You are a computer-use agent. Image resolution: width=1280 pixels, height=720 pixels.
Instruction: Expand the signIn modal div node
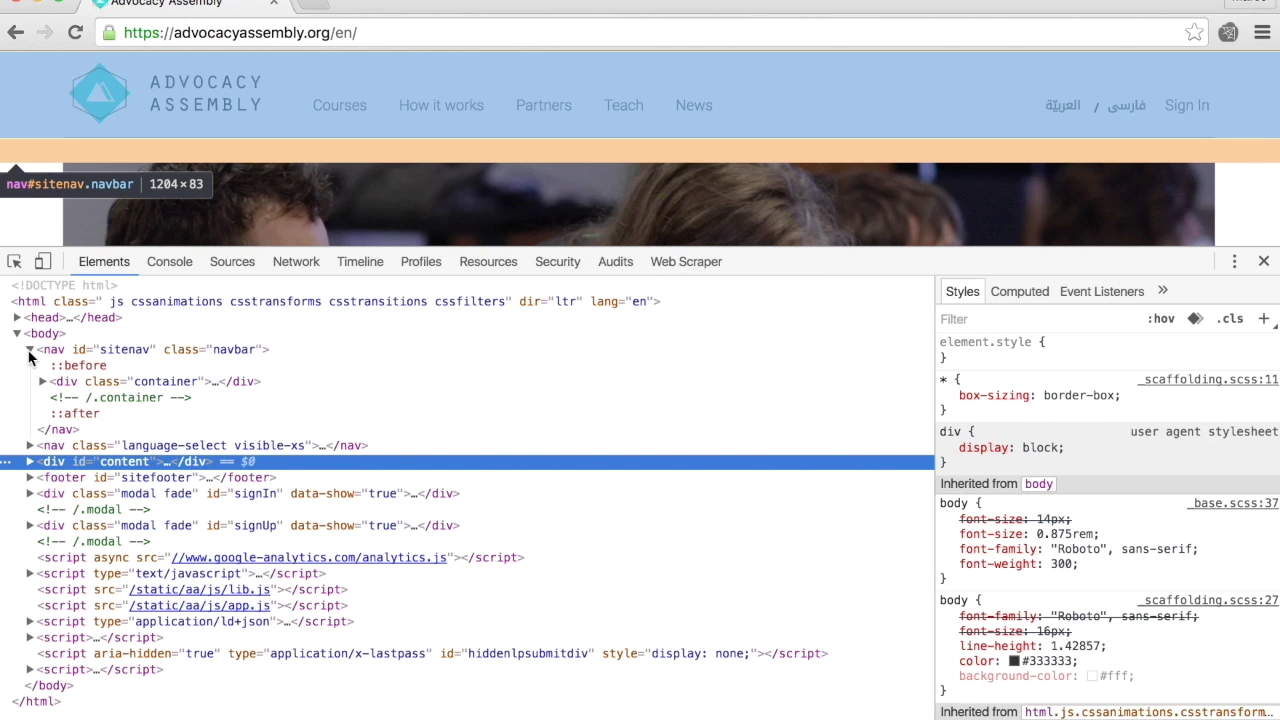click(30, 493)
